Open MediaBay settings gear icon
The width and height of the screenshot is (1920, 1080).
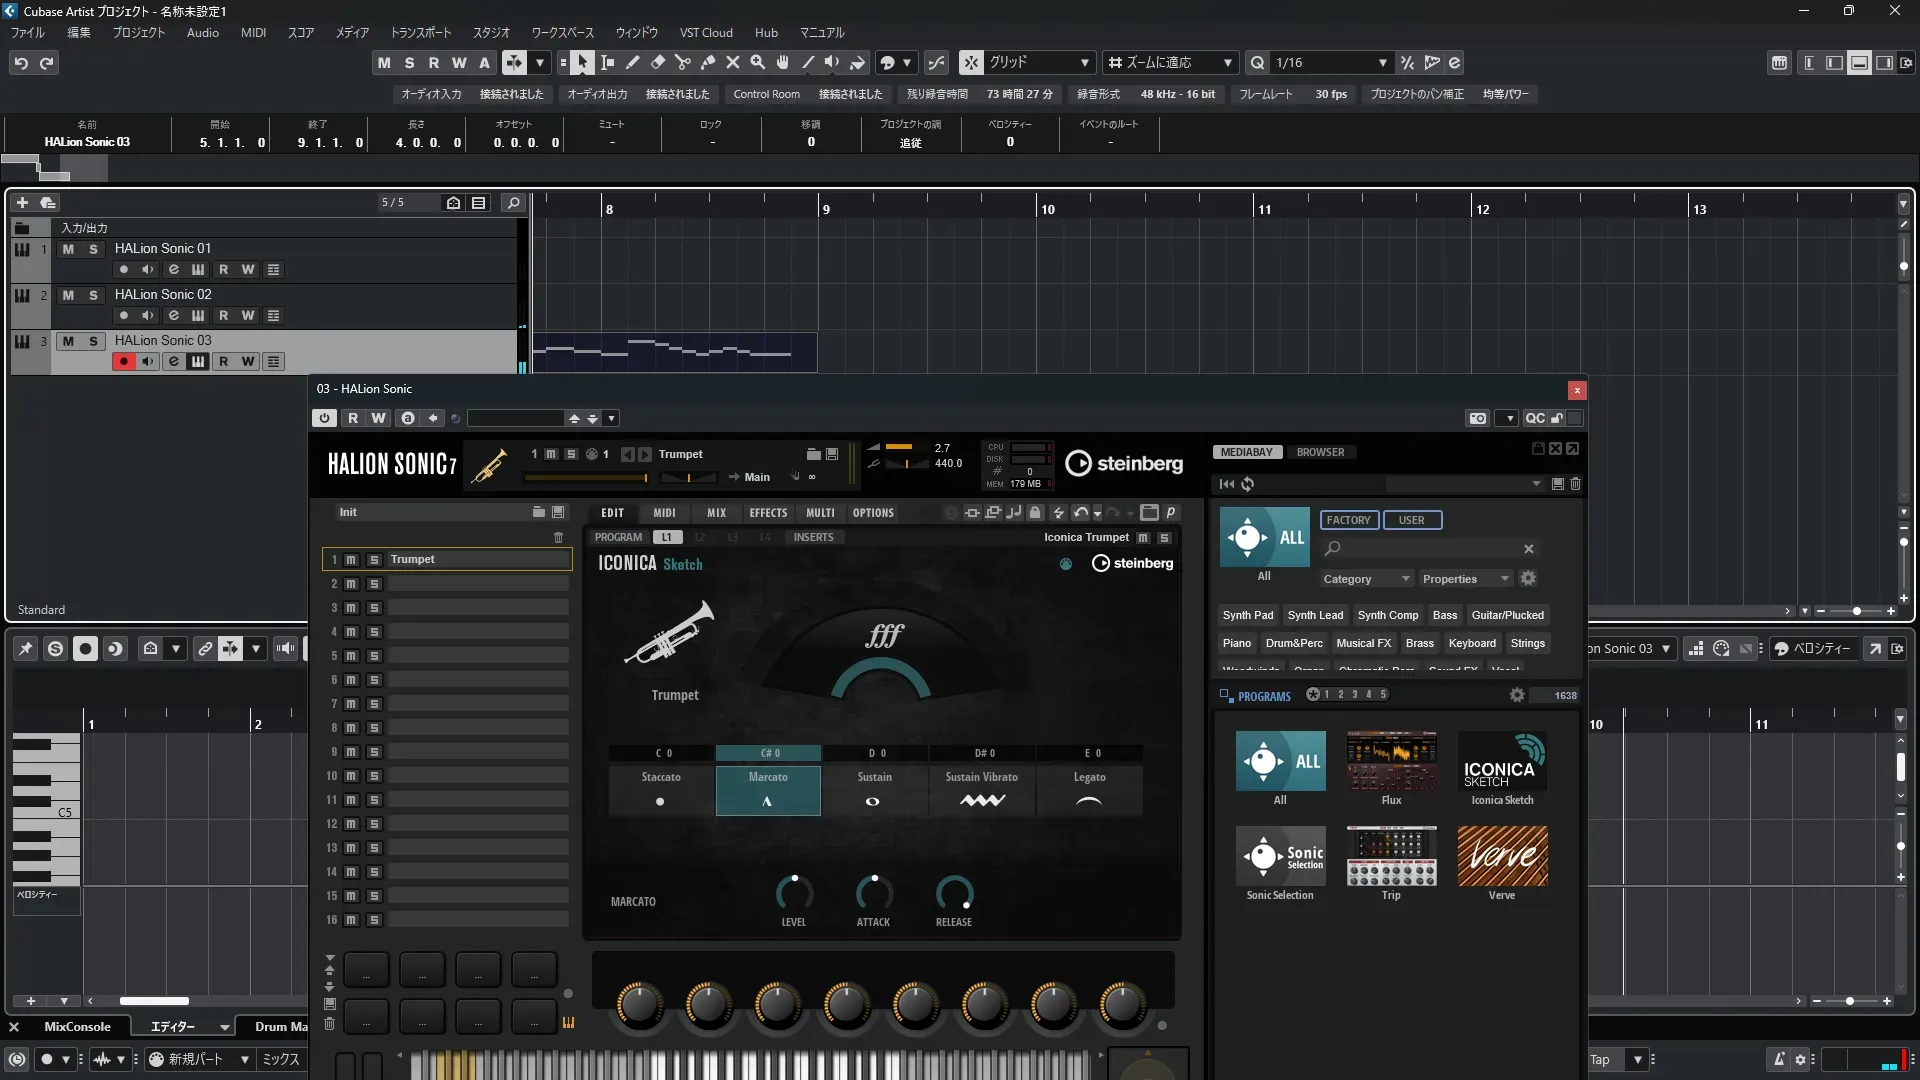(x=1528, y=579)
